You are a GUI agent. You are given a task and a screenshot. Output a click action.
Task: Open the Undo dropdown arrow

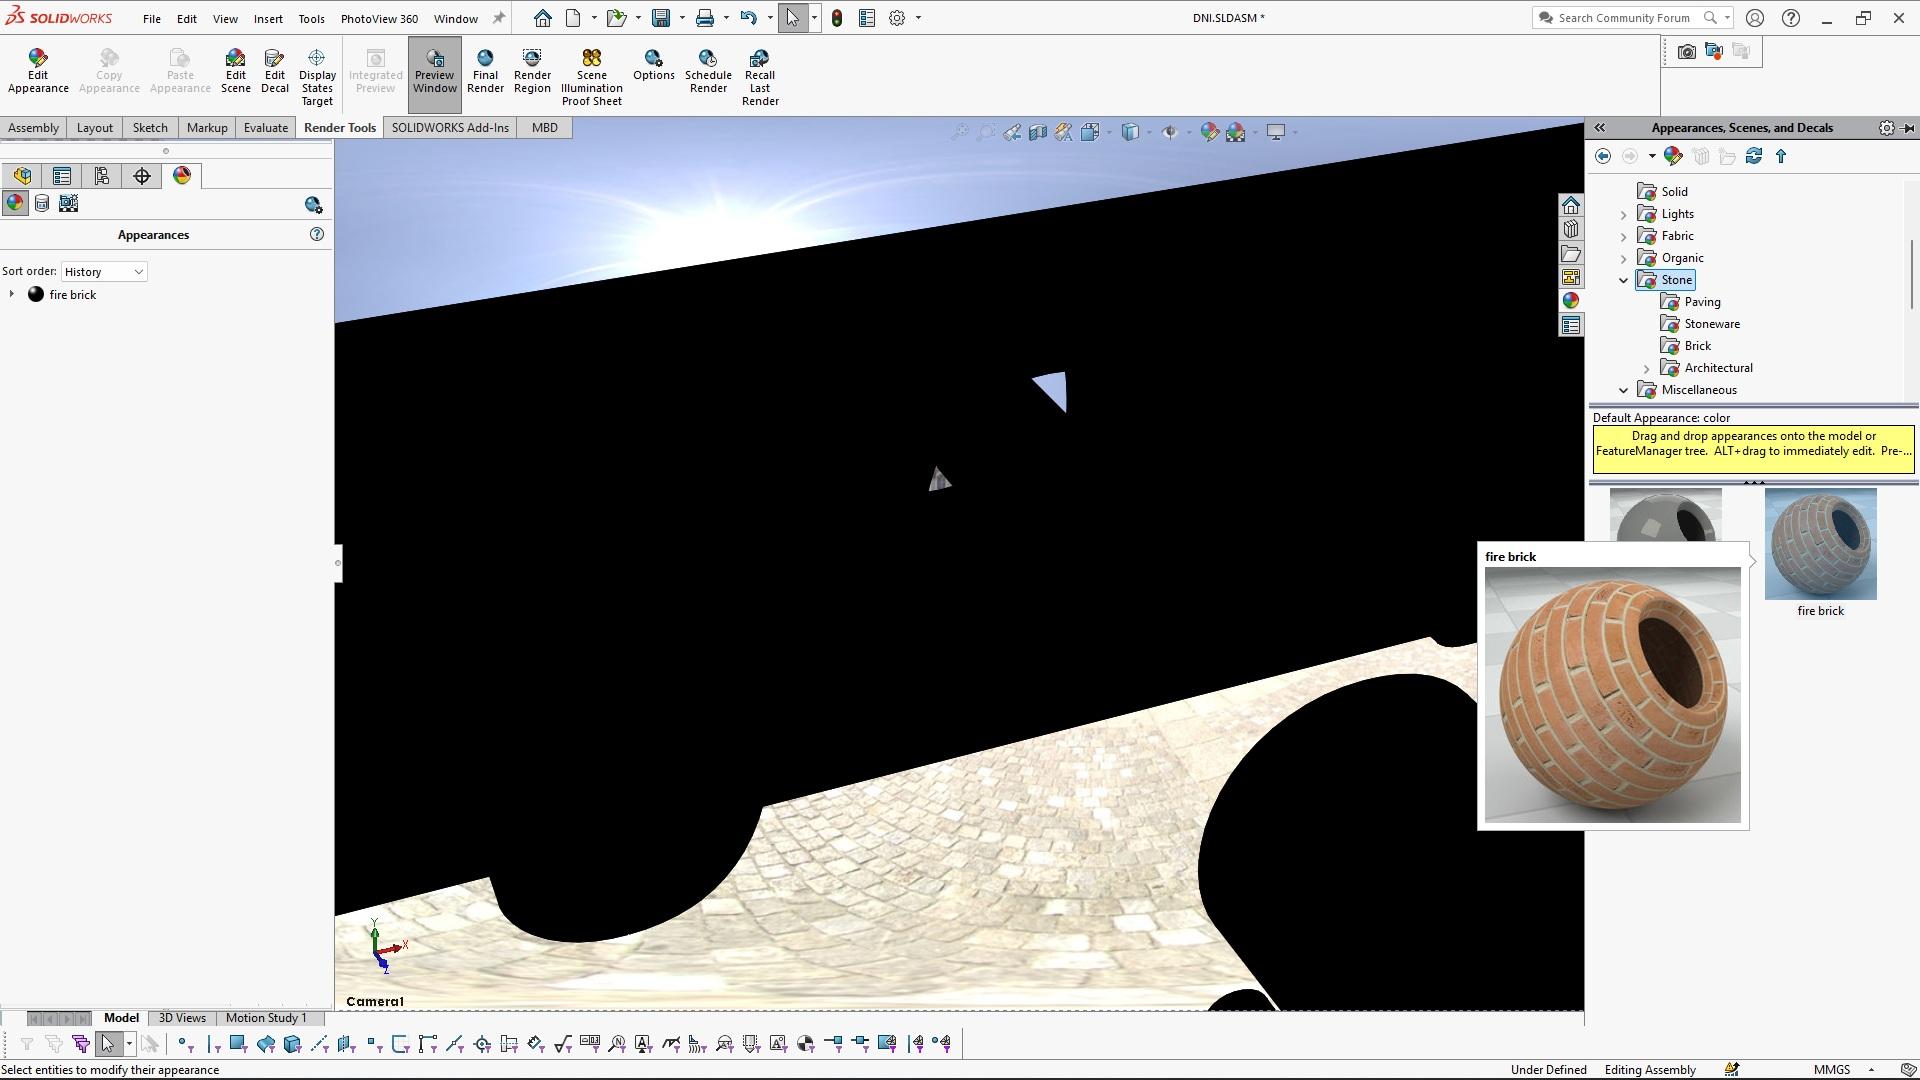pyautogui.click(x=769, y=18)
